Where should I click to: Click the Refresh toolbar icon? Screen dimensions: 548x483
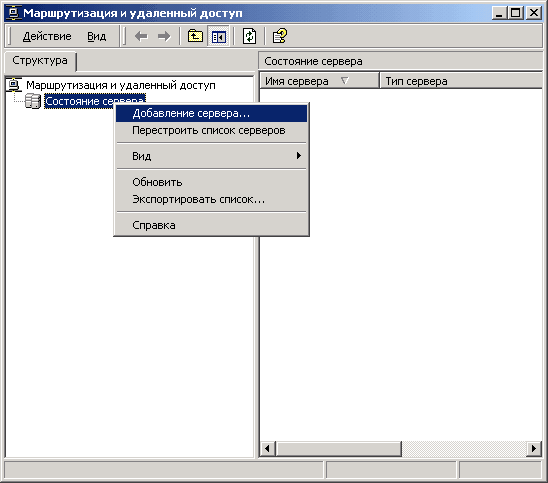249,36
